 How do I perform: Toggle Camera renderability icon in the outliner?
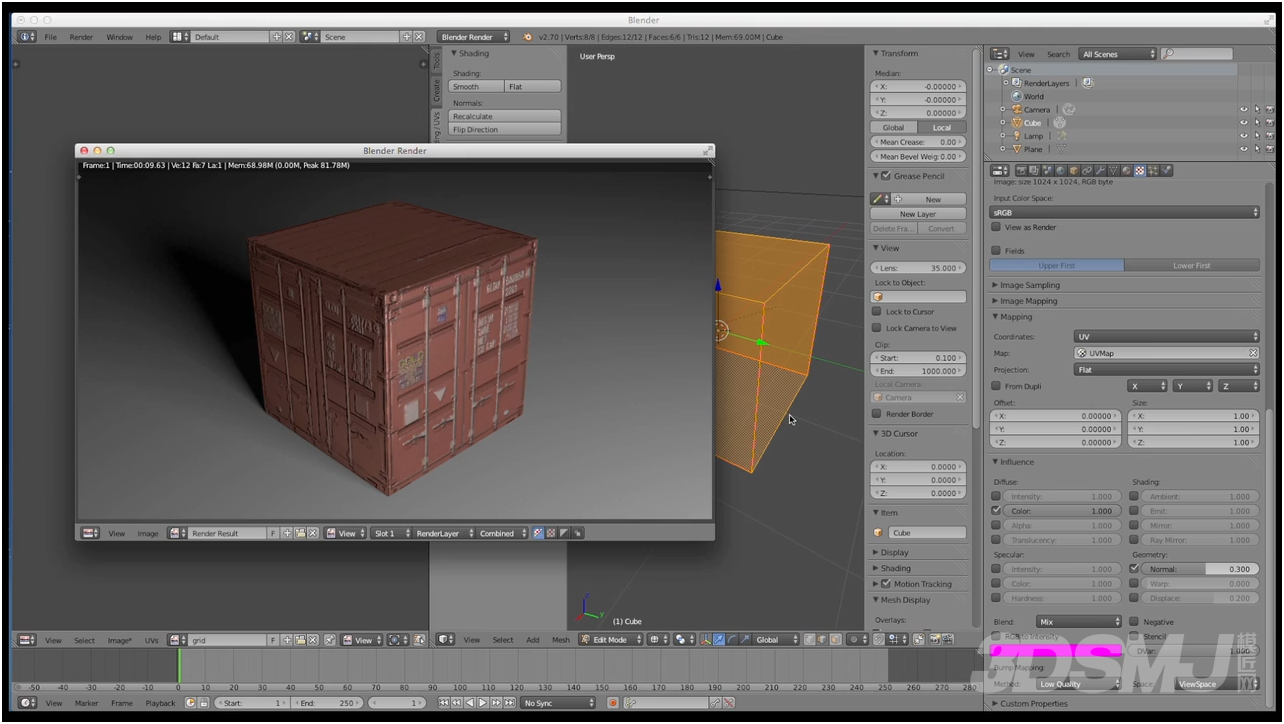(x=1270, y=109)
